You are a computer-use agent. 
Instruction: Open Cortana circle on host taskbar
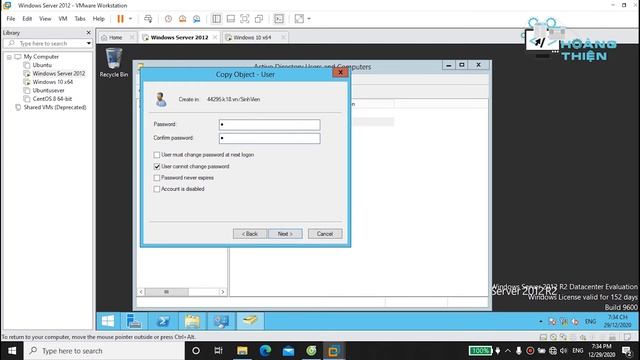[196, 351]
